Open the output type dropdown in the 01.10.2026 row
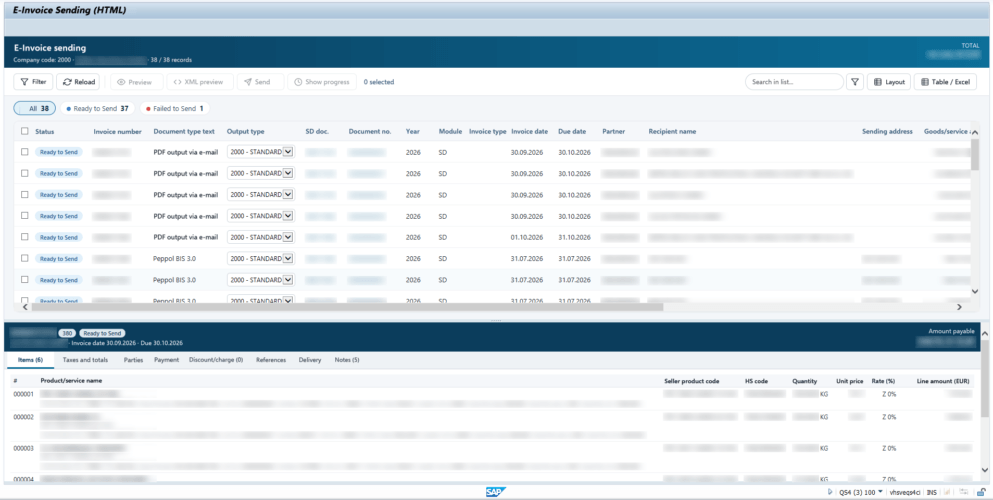 coord(261,237)
